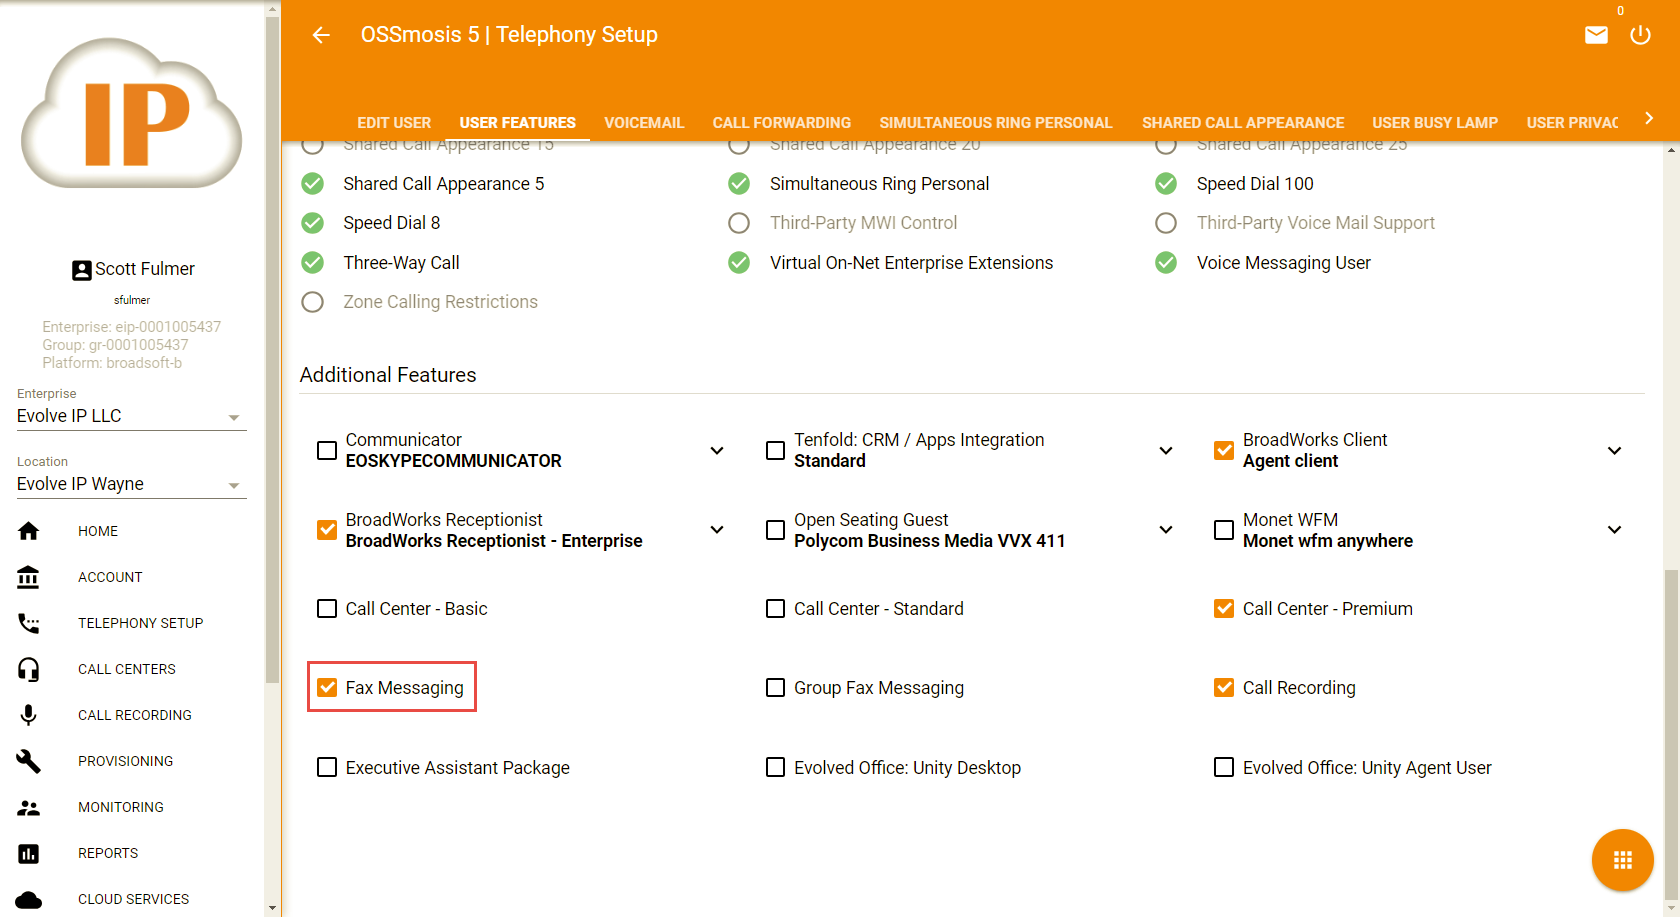Image resolution: width=1680 pixels, height=917 pixels.
Task: Click the back arrow in the header
Action: point(321,35)
